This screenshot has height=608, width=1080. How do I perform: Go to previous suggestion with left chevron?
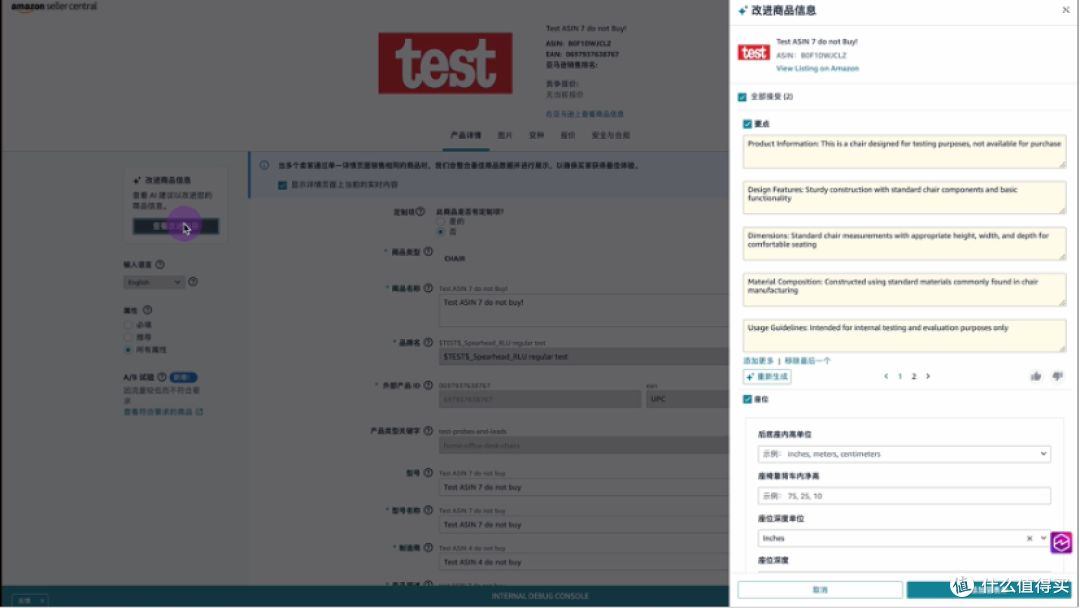[x=886, y=377]
